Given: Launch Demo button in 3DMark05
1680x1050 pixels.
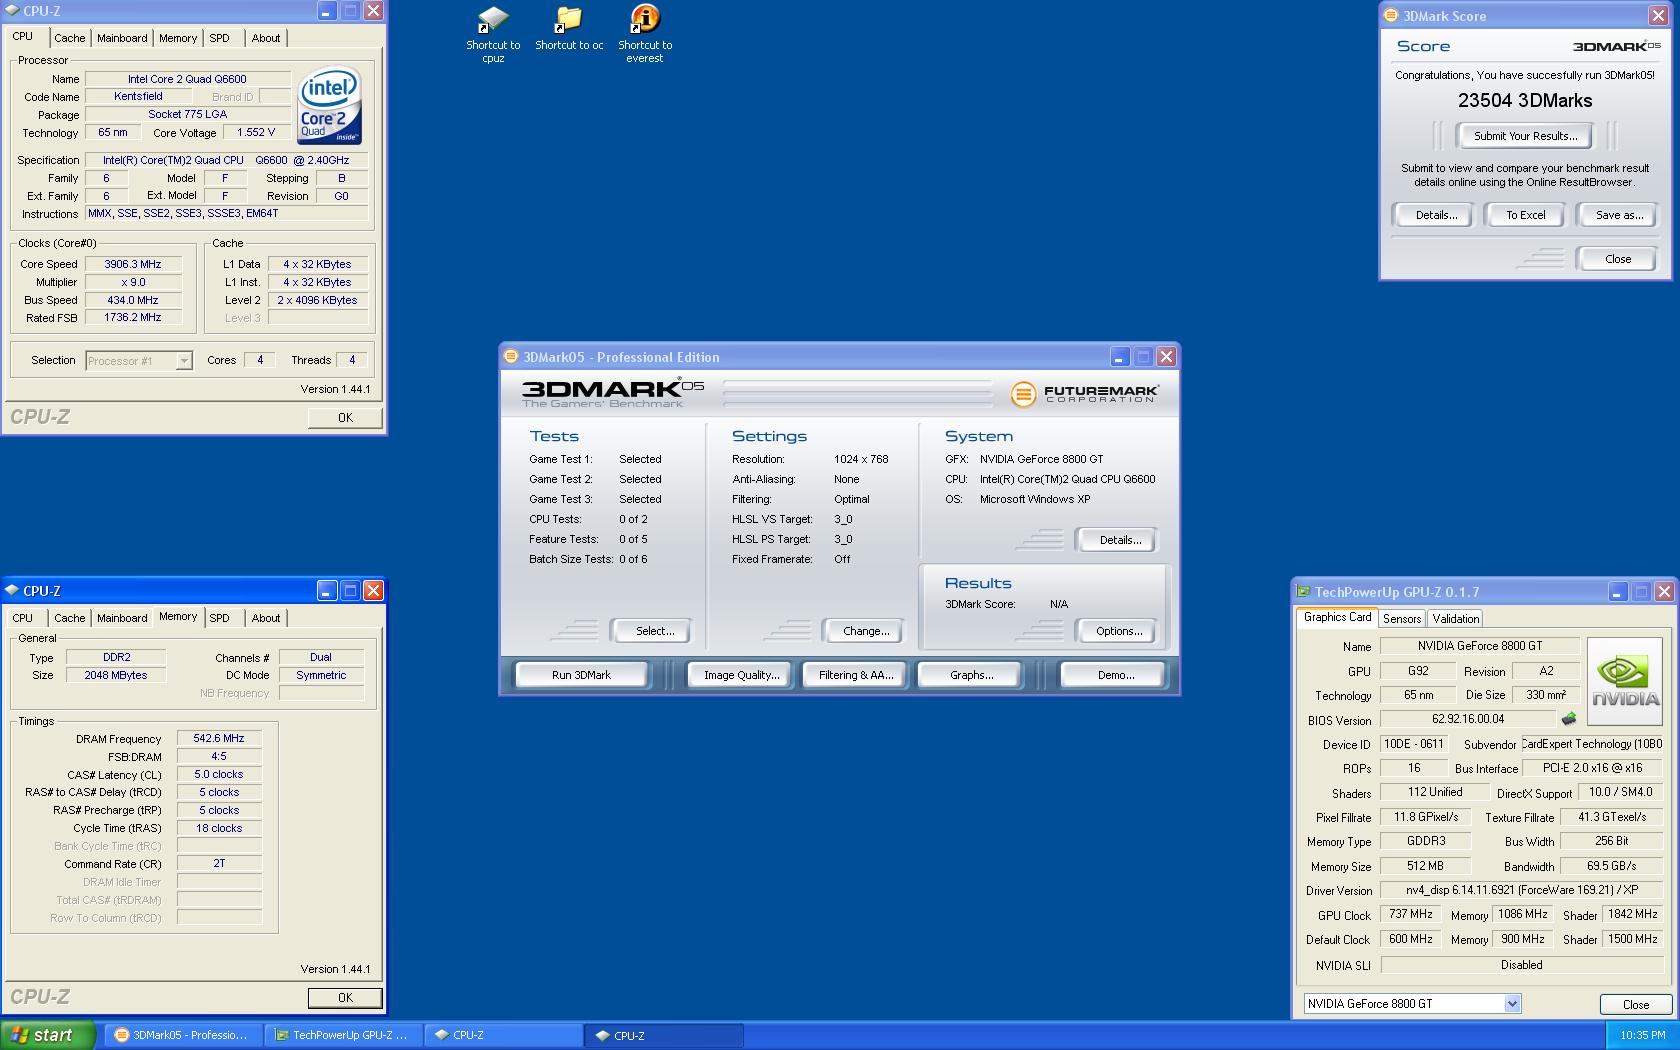Looking at the screenshot, I should tap(1115, 675).
